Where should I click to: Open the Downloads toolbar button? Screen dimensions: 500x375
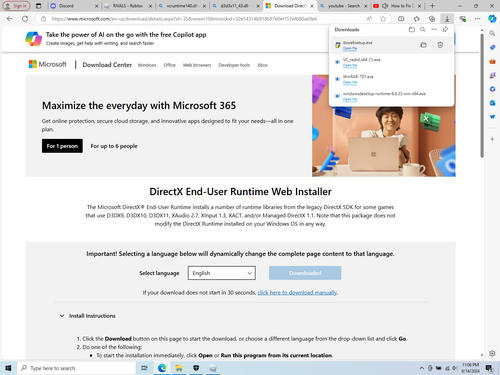pos(447,19)
